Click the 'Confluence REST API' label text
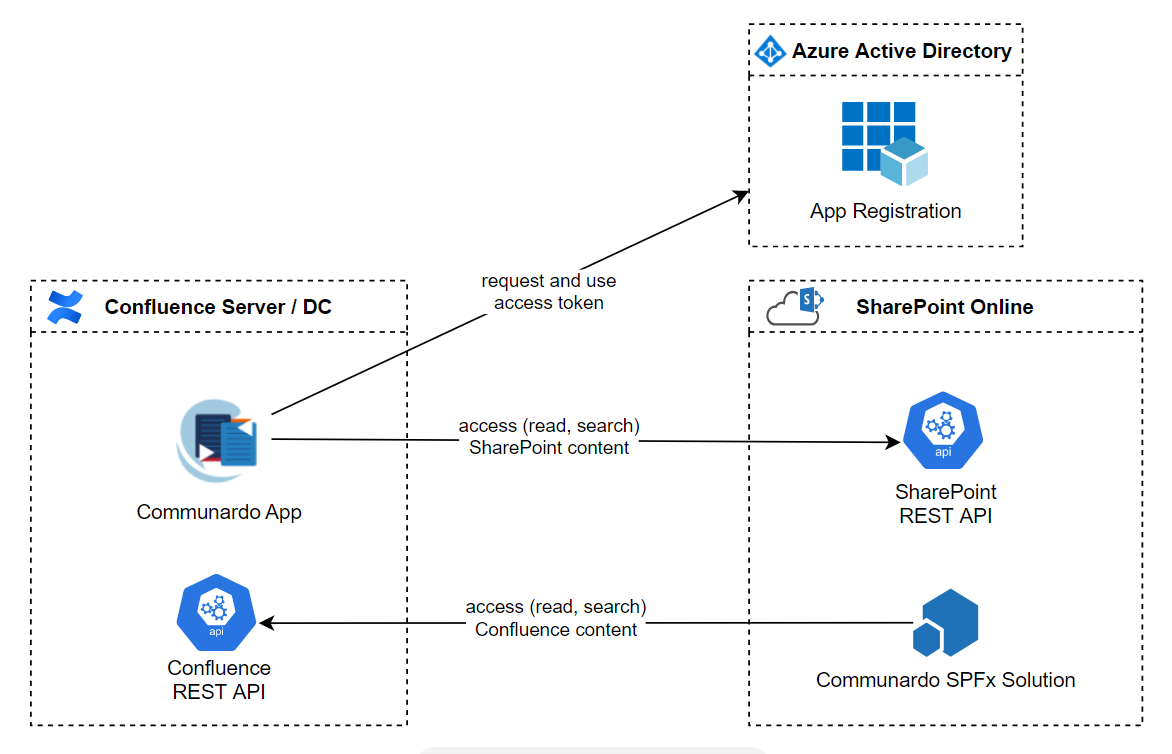Viewport: 1172px width, 754px height. coord(219,679)
